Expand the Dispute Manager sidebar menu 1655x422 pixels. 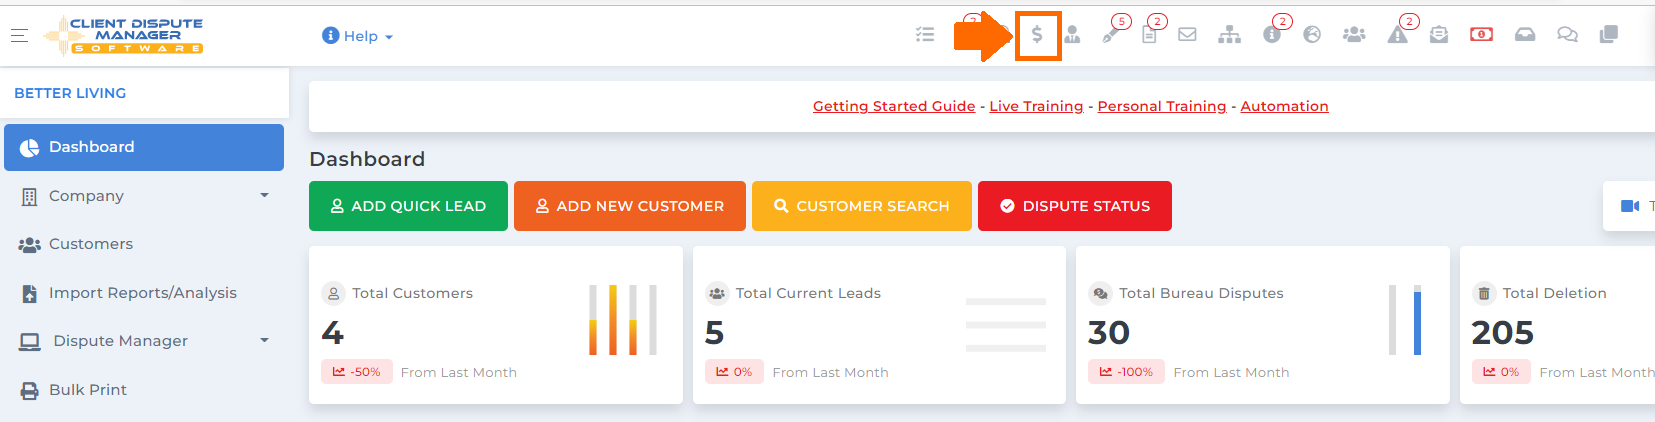pyautogui.click(x=144, y=341)
